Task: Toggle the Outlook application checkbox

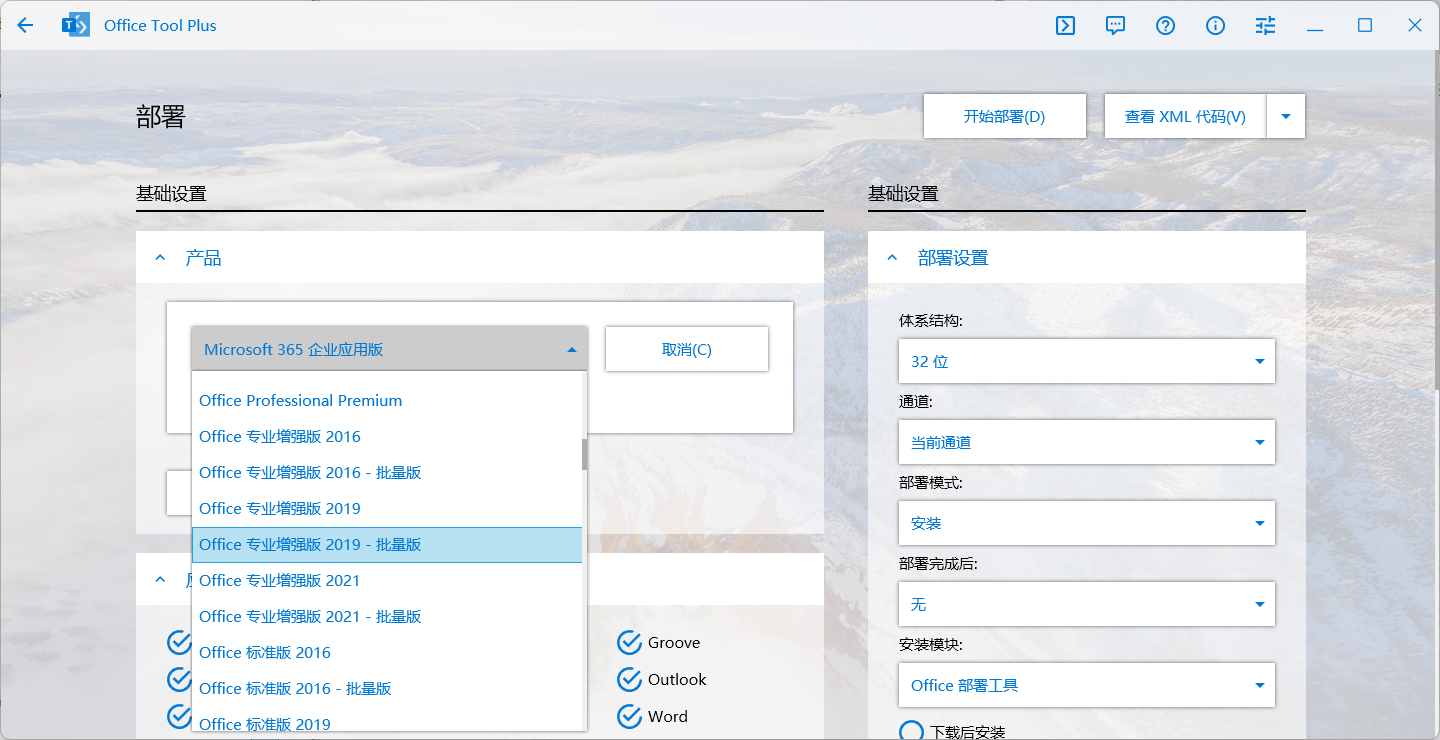Action: click(630, 680)
